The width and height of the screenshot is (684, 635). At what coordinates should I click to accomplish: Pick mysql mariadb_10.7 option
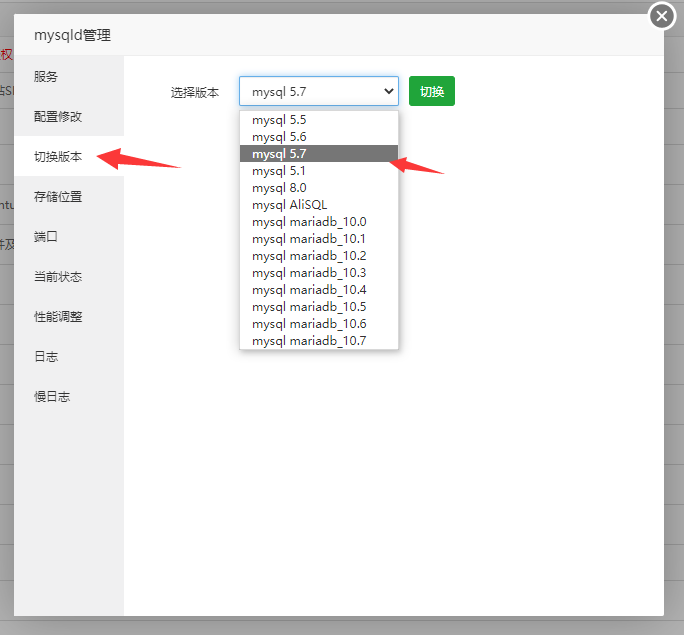[319, 341]
